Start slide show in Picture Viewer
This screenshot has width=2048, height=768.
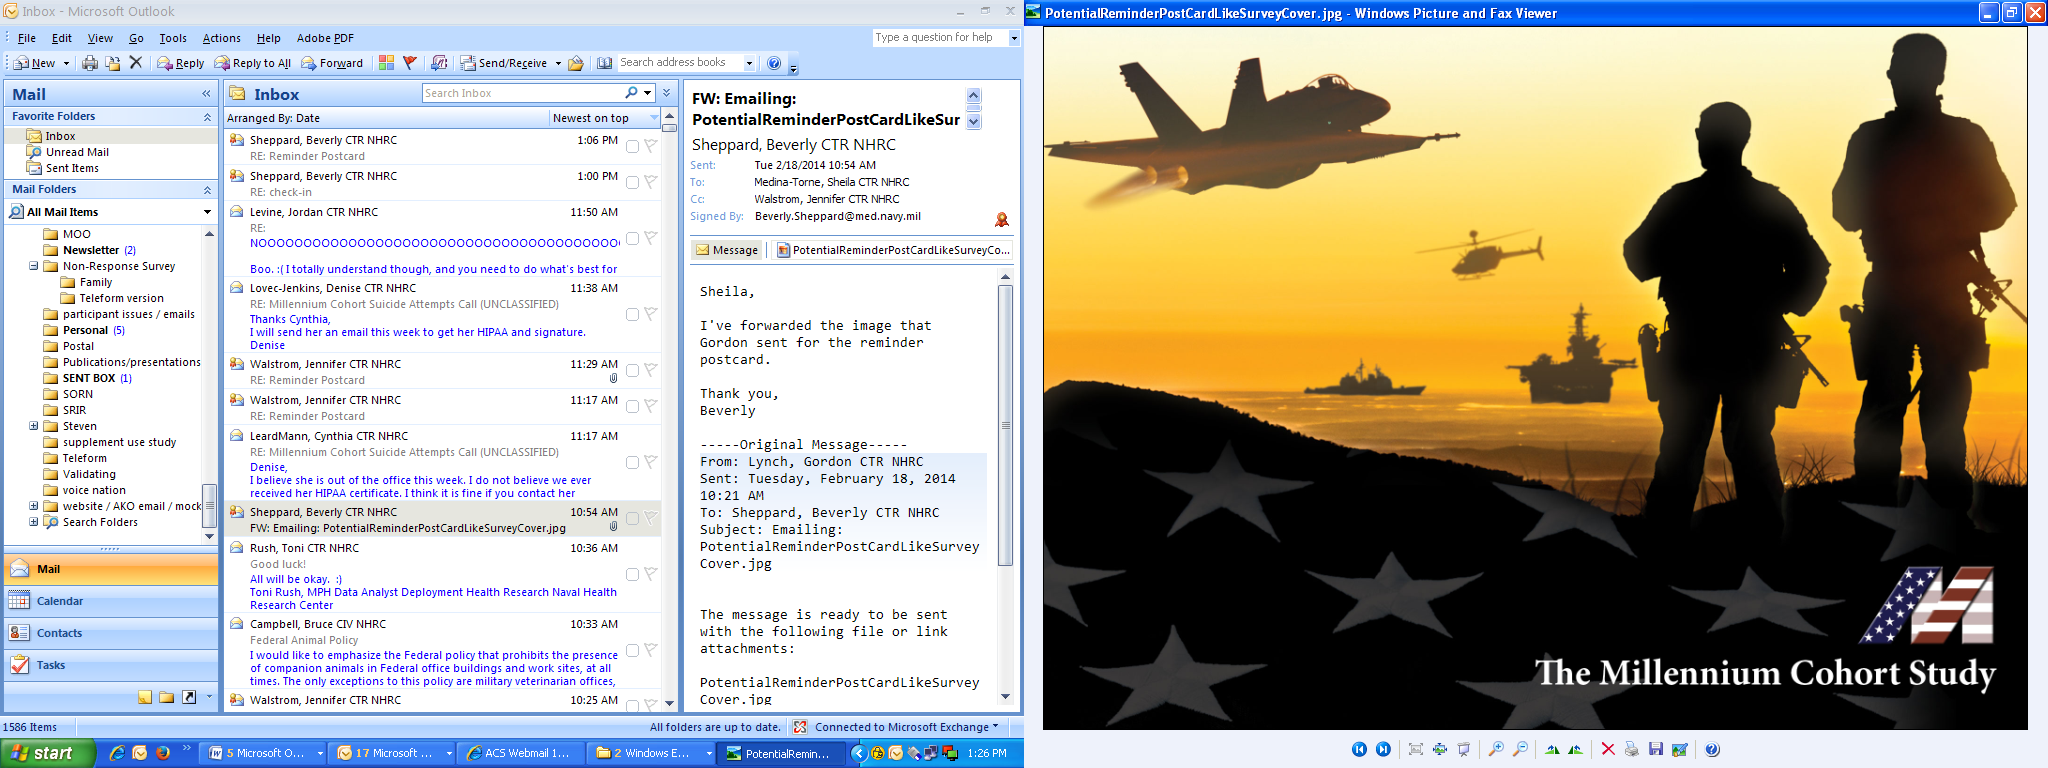point(1464,749)
